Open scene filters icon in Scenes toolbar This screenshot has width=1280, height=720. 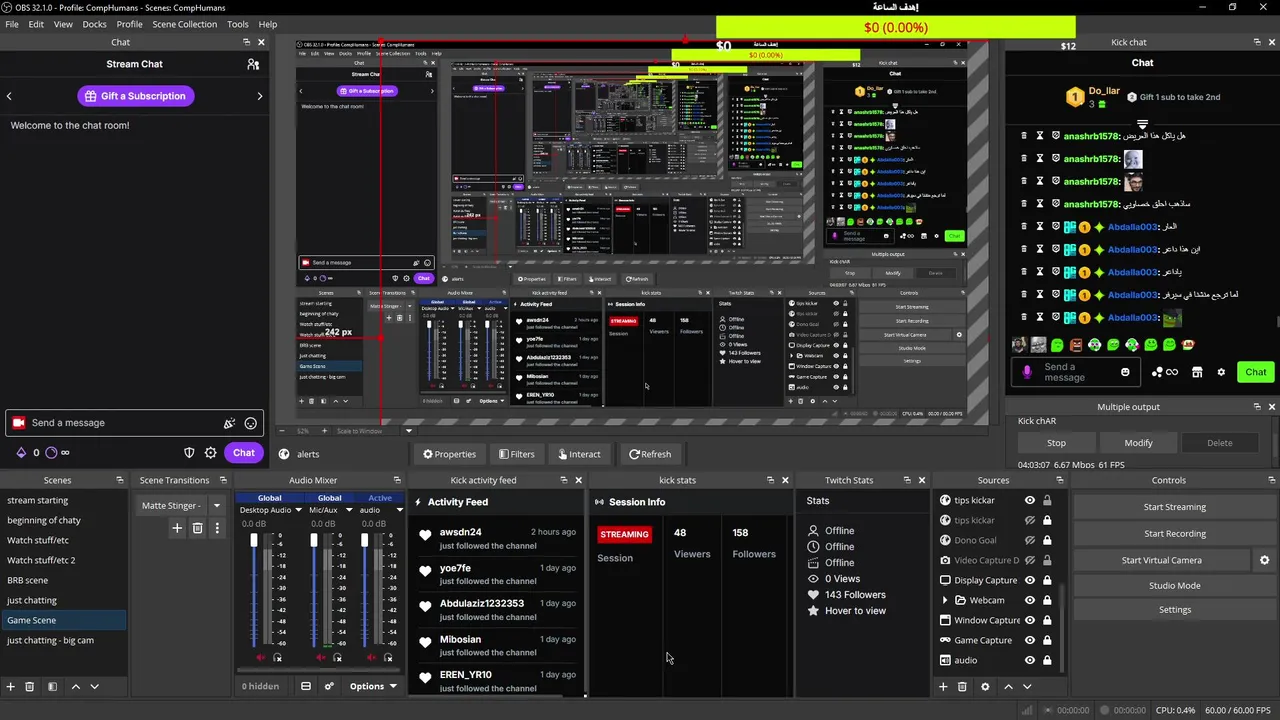click(x=52, y=687)
